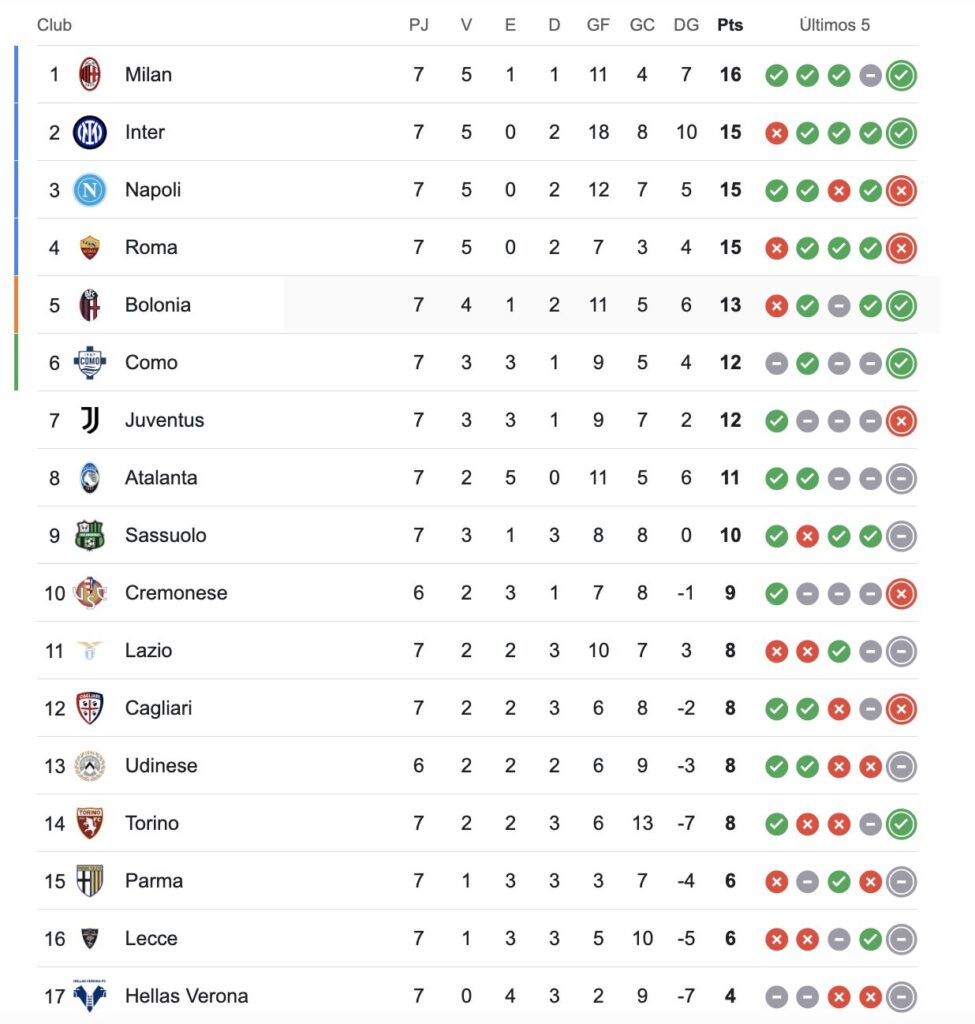Viewport: 975px width, 1024px height.
Task: Click the Juventus club logo
Action: (90, 421)
